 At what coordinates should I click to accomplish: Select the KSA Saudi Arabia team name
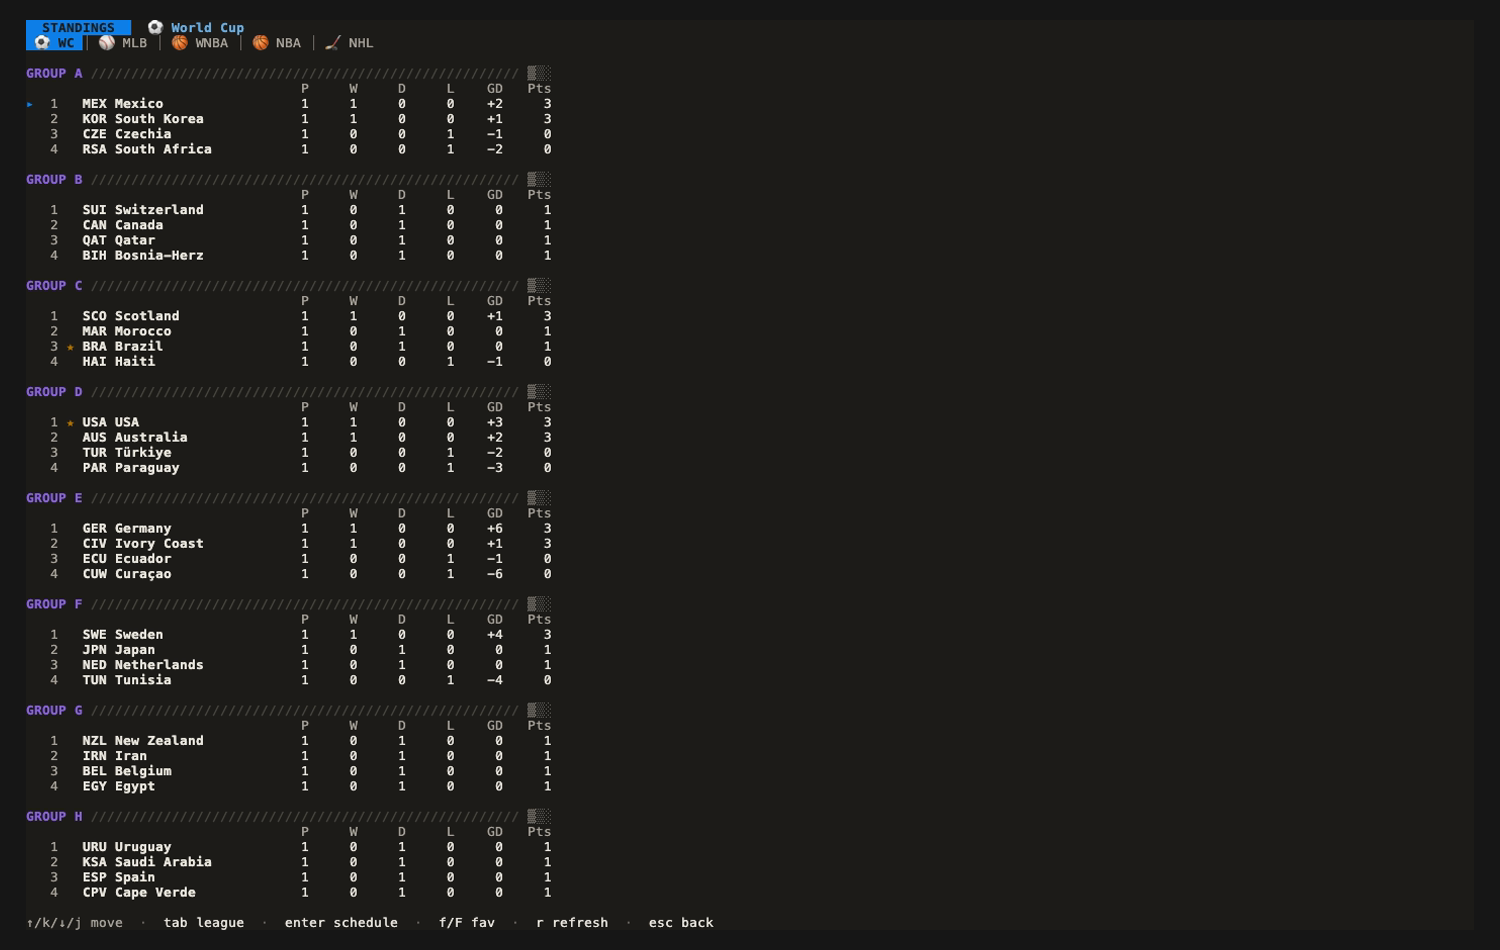click(x=147, y=862)
